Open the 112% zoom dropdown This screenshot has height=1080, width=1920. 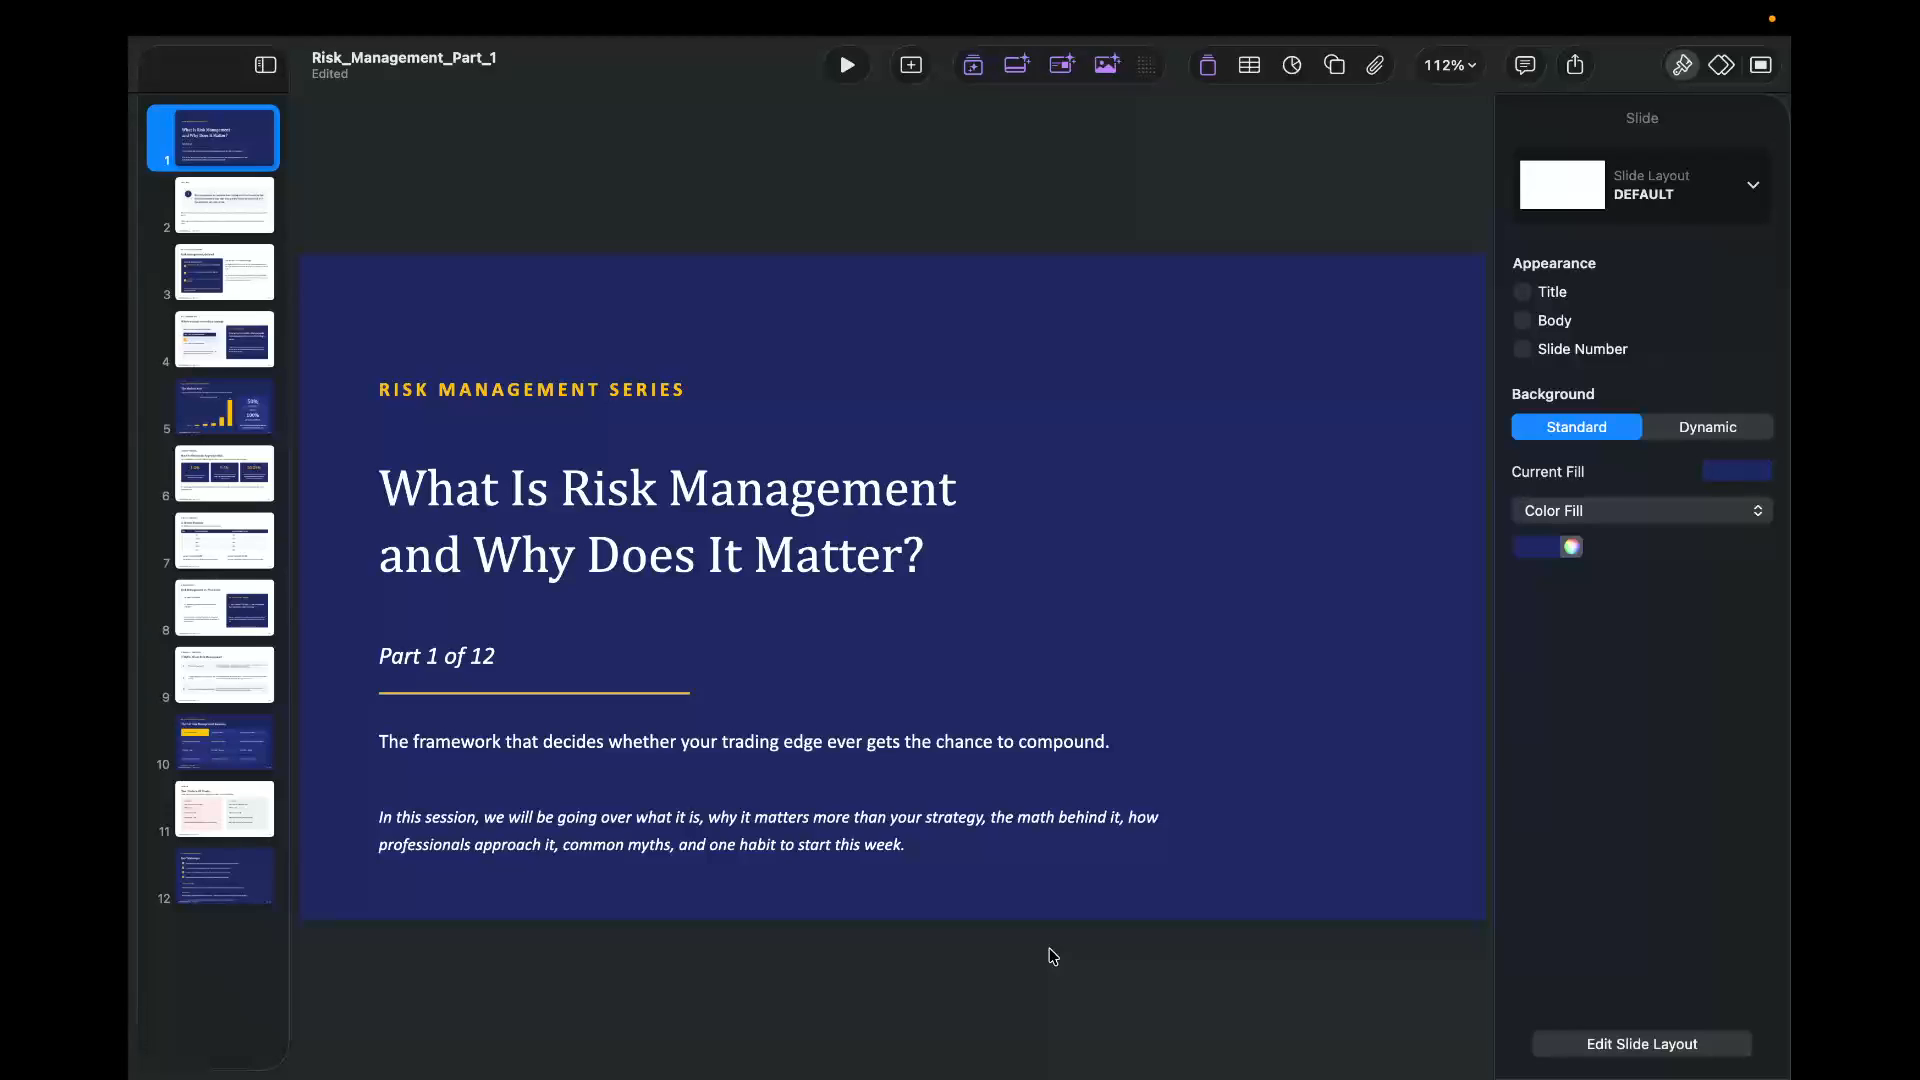(1450, 65)
